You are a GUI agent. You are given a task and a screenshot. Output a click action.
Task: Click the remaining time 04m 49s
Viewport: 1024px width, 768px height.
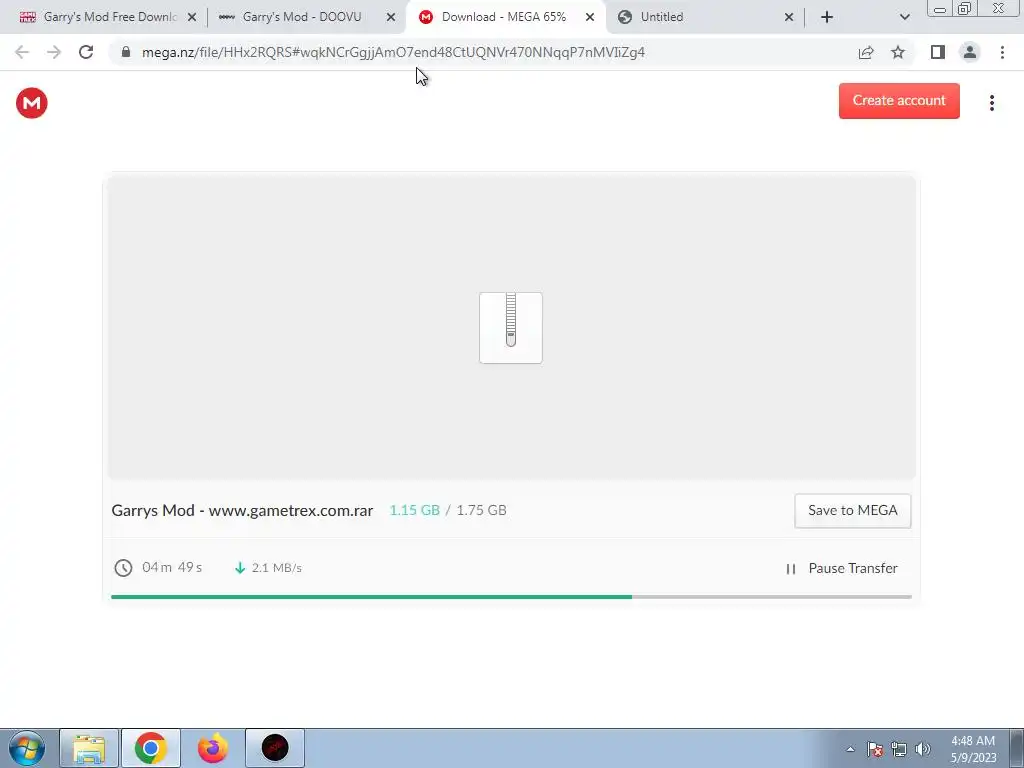click(x=172, y=568)
